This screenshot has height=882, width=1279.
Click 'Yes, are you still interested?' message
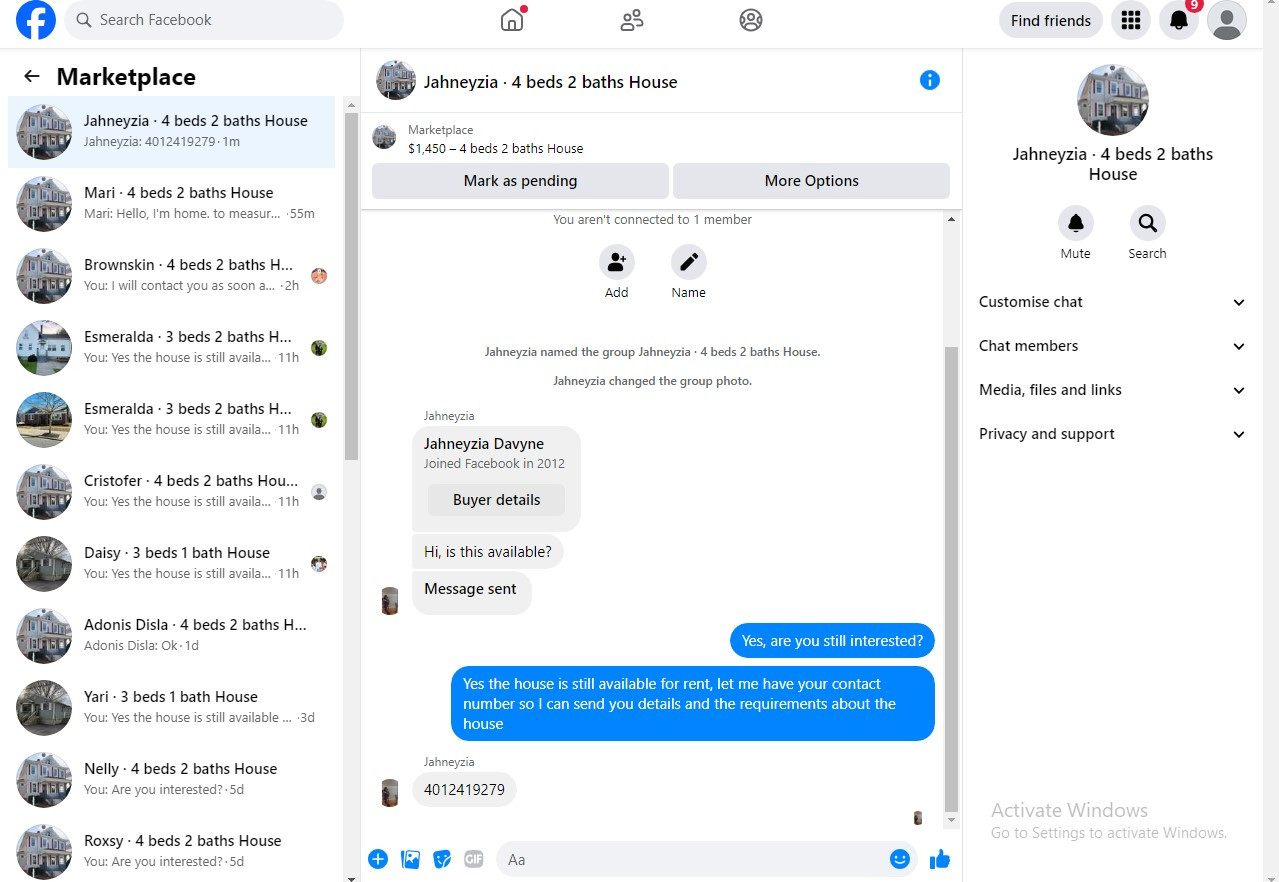pyautogui.click(x=832, y=641)
